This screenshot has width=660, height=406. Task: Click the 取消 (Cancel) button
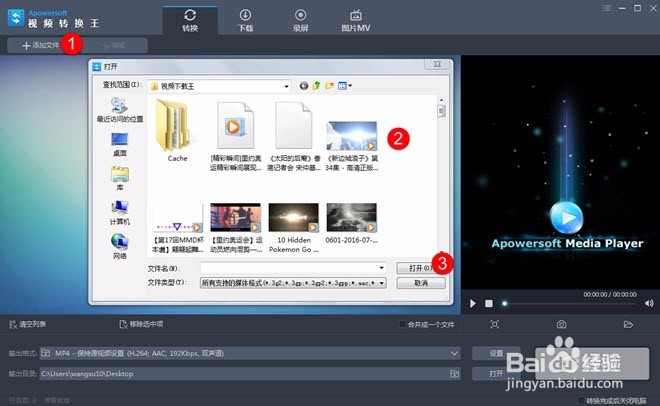pyautogui.click(x=421, y=283)
